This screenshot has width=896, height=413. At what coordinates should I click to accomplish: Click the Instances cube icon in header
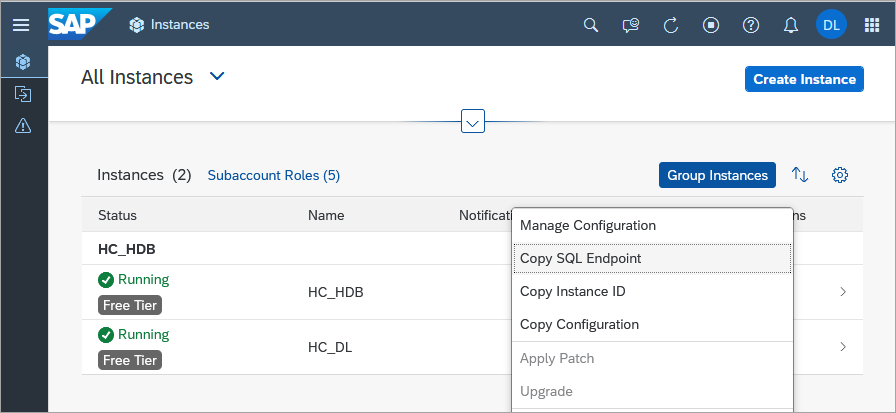pos(137,25)
